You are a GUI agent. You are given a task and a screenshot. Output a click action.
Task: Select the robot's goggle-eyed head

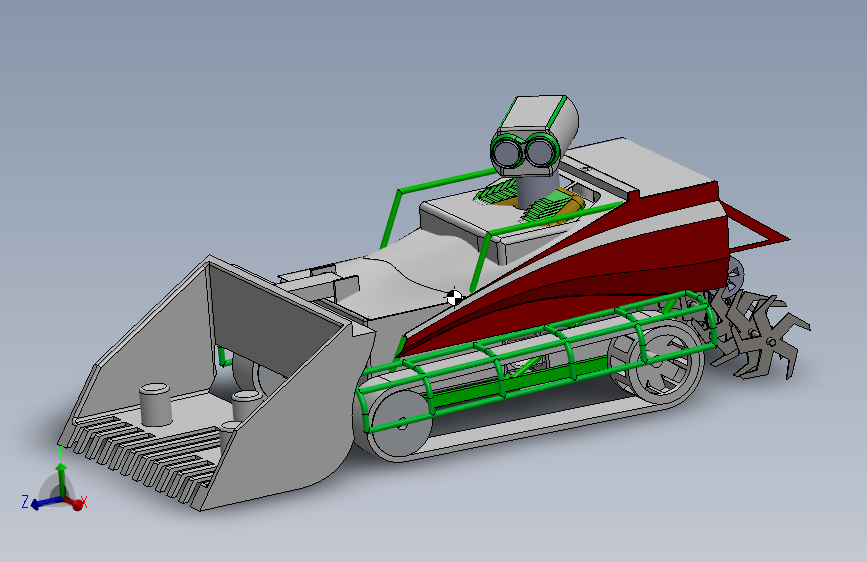534,136
